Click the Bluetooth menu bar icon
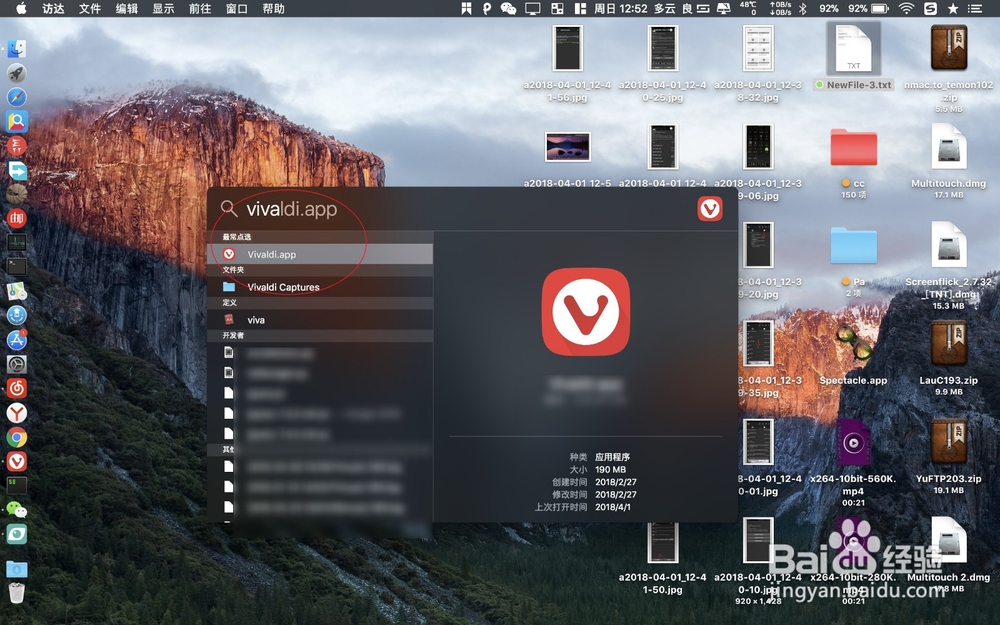 coord(803,8)
